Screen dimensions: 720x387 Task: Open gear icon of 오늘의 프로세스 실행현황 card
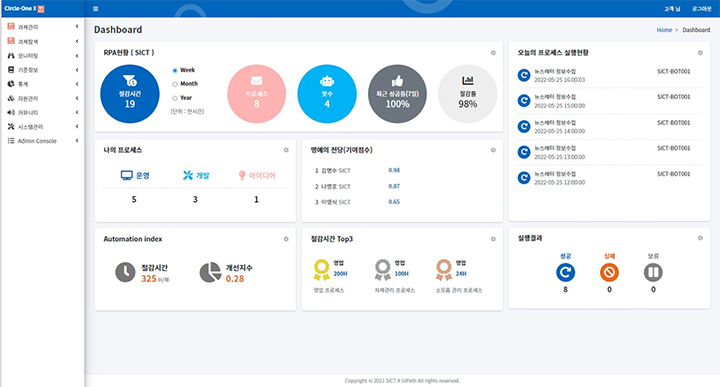700,53
